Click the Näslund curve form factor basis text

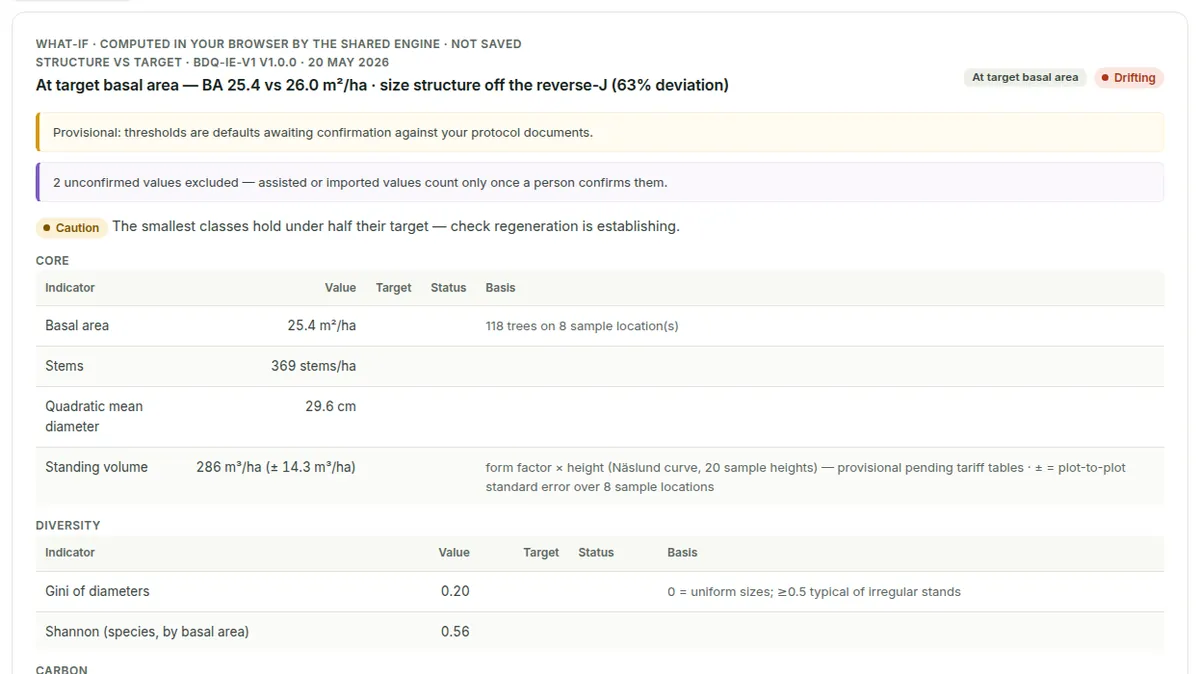pos(805,477)
